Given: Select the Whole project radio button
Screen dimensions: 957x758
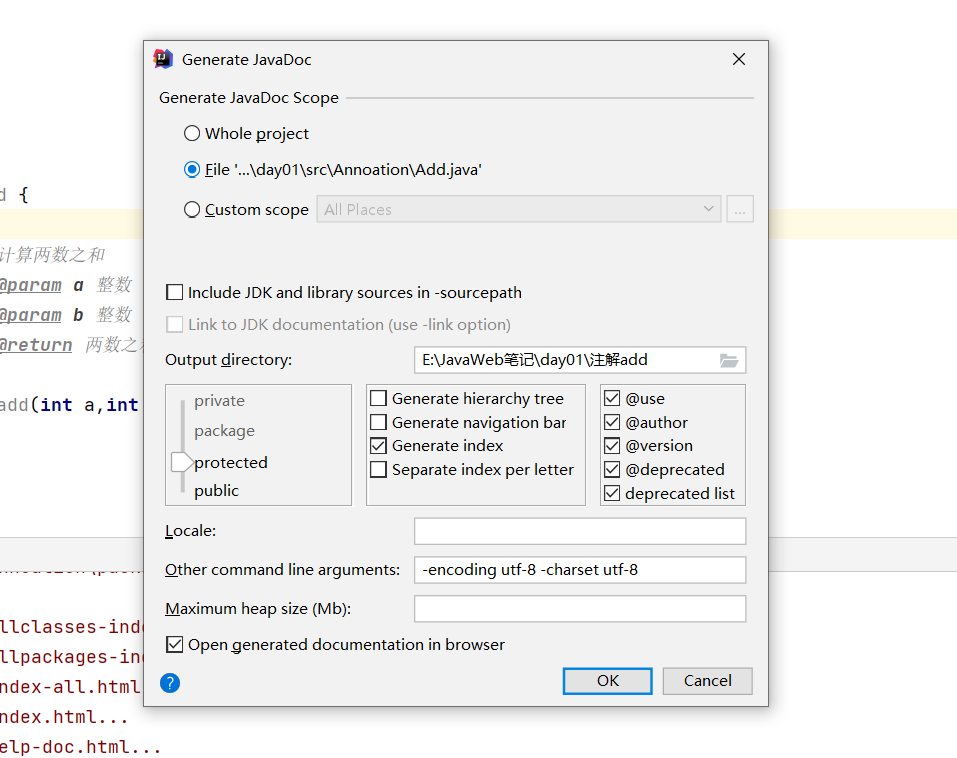Looking at the screenshot, I should coord(192,133).
